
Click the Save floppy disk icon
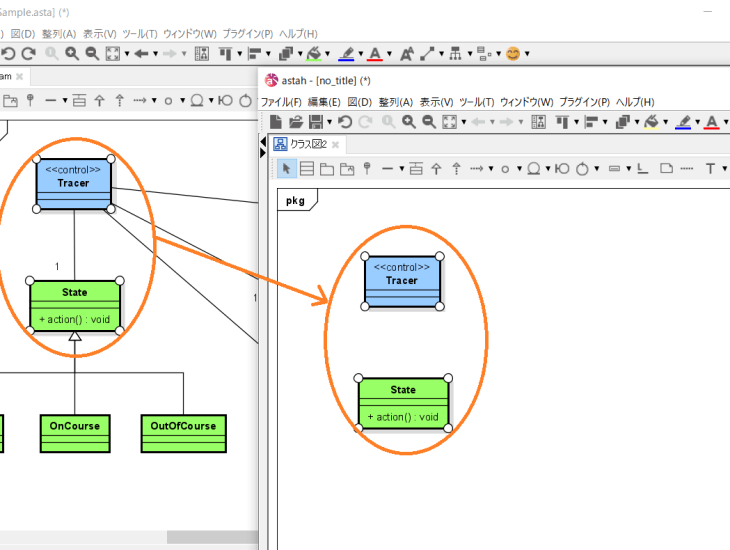tap(315, 122)
